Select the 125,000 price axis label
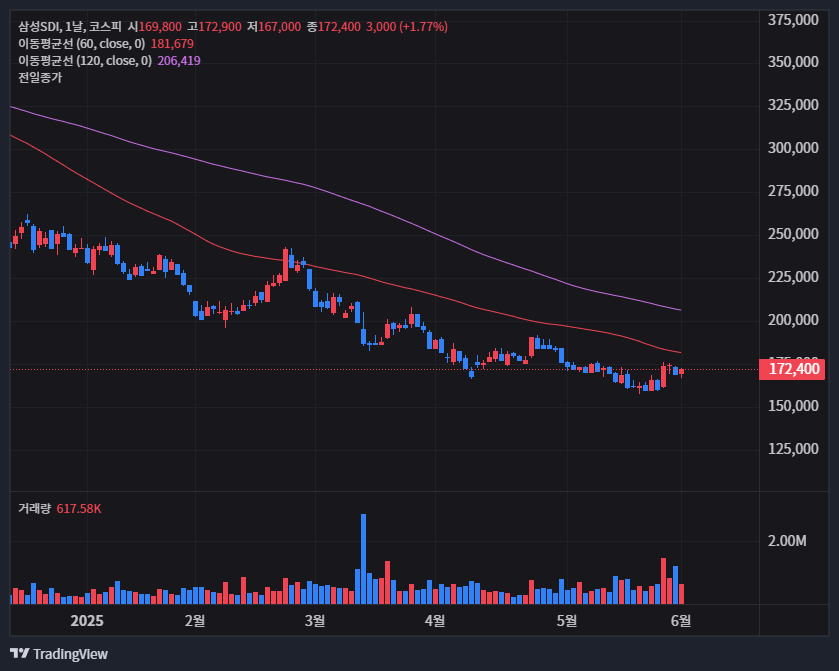839x671 pixels. 793,448
